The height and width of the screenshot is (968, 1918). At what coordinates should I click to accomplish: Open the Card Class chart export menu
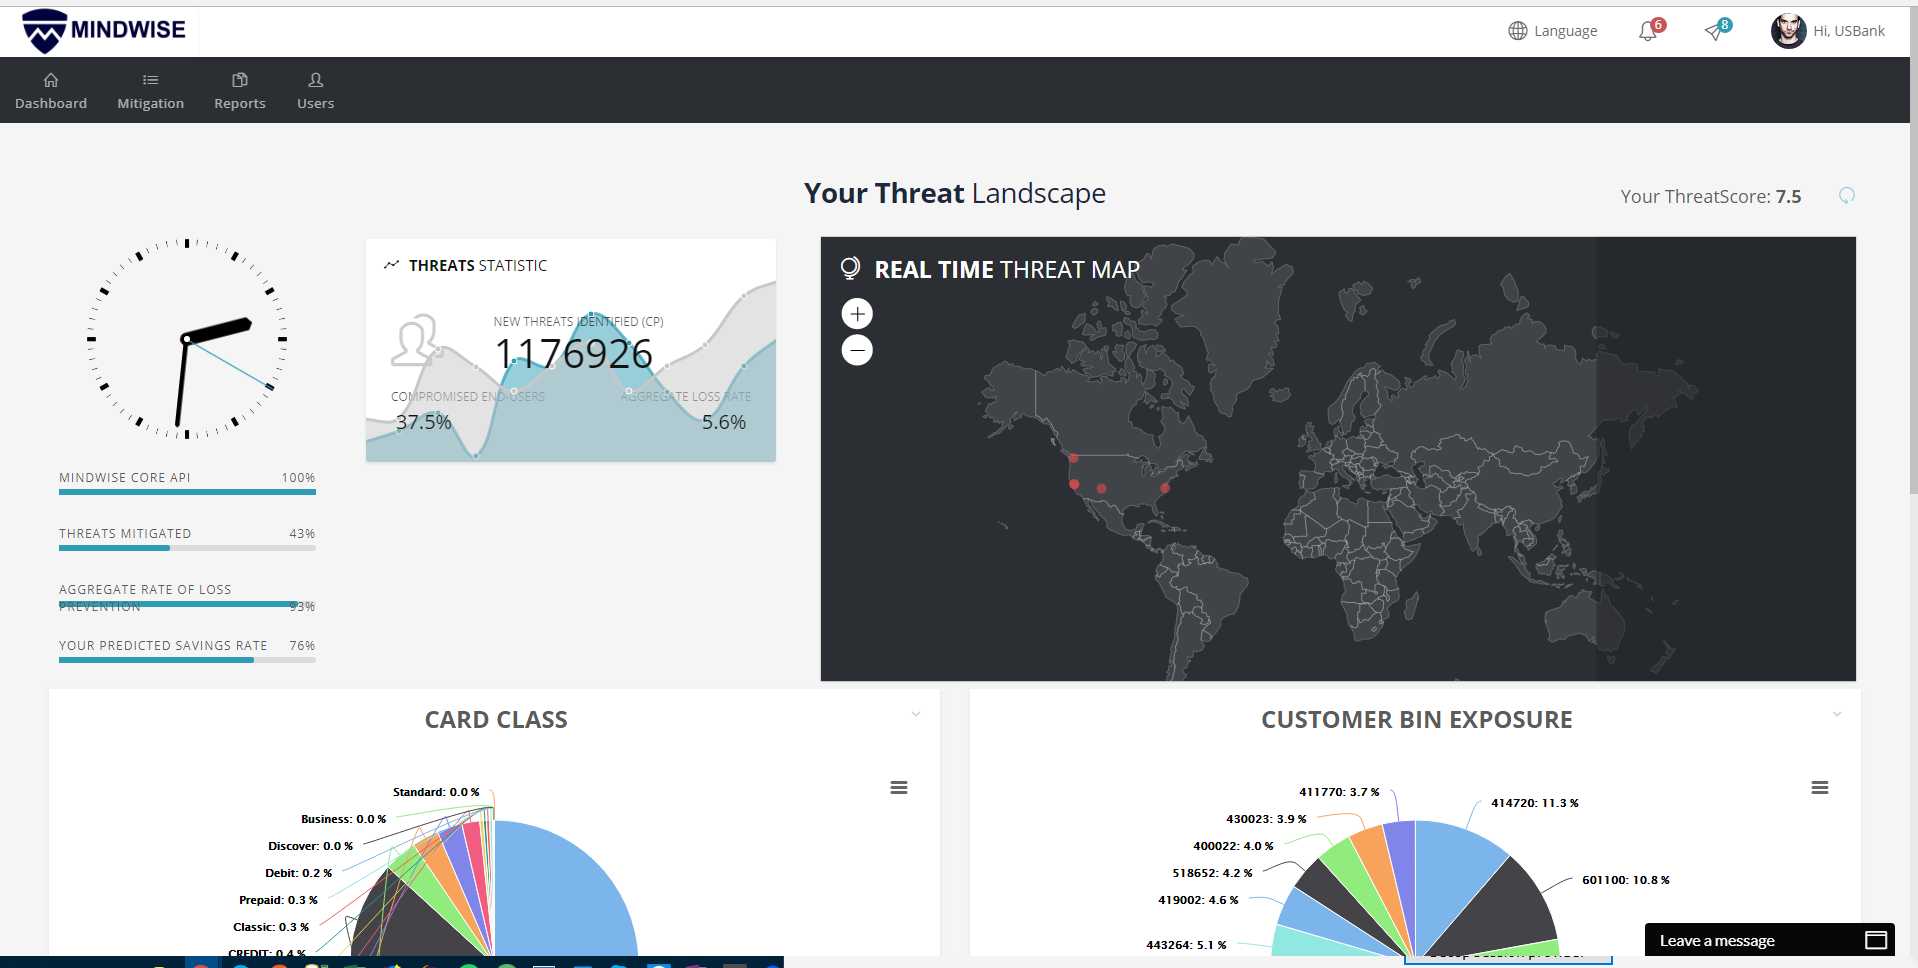[x=898, y=788]
